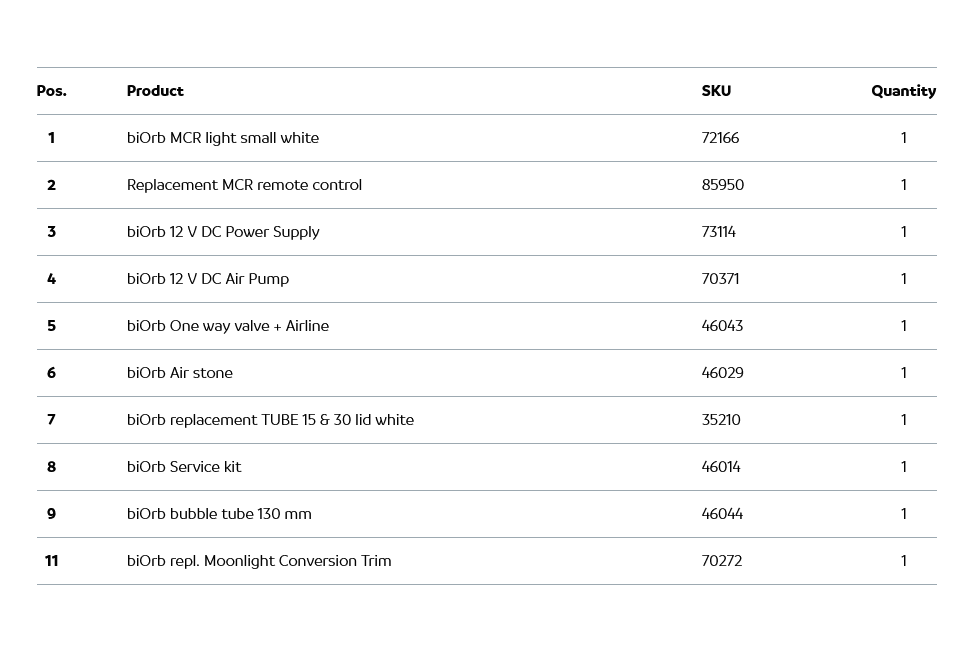This screenshot has width=976, height=665.
Task: Click SKU number 72166
Action: [720, 138]
